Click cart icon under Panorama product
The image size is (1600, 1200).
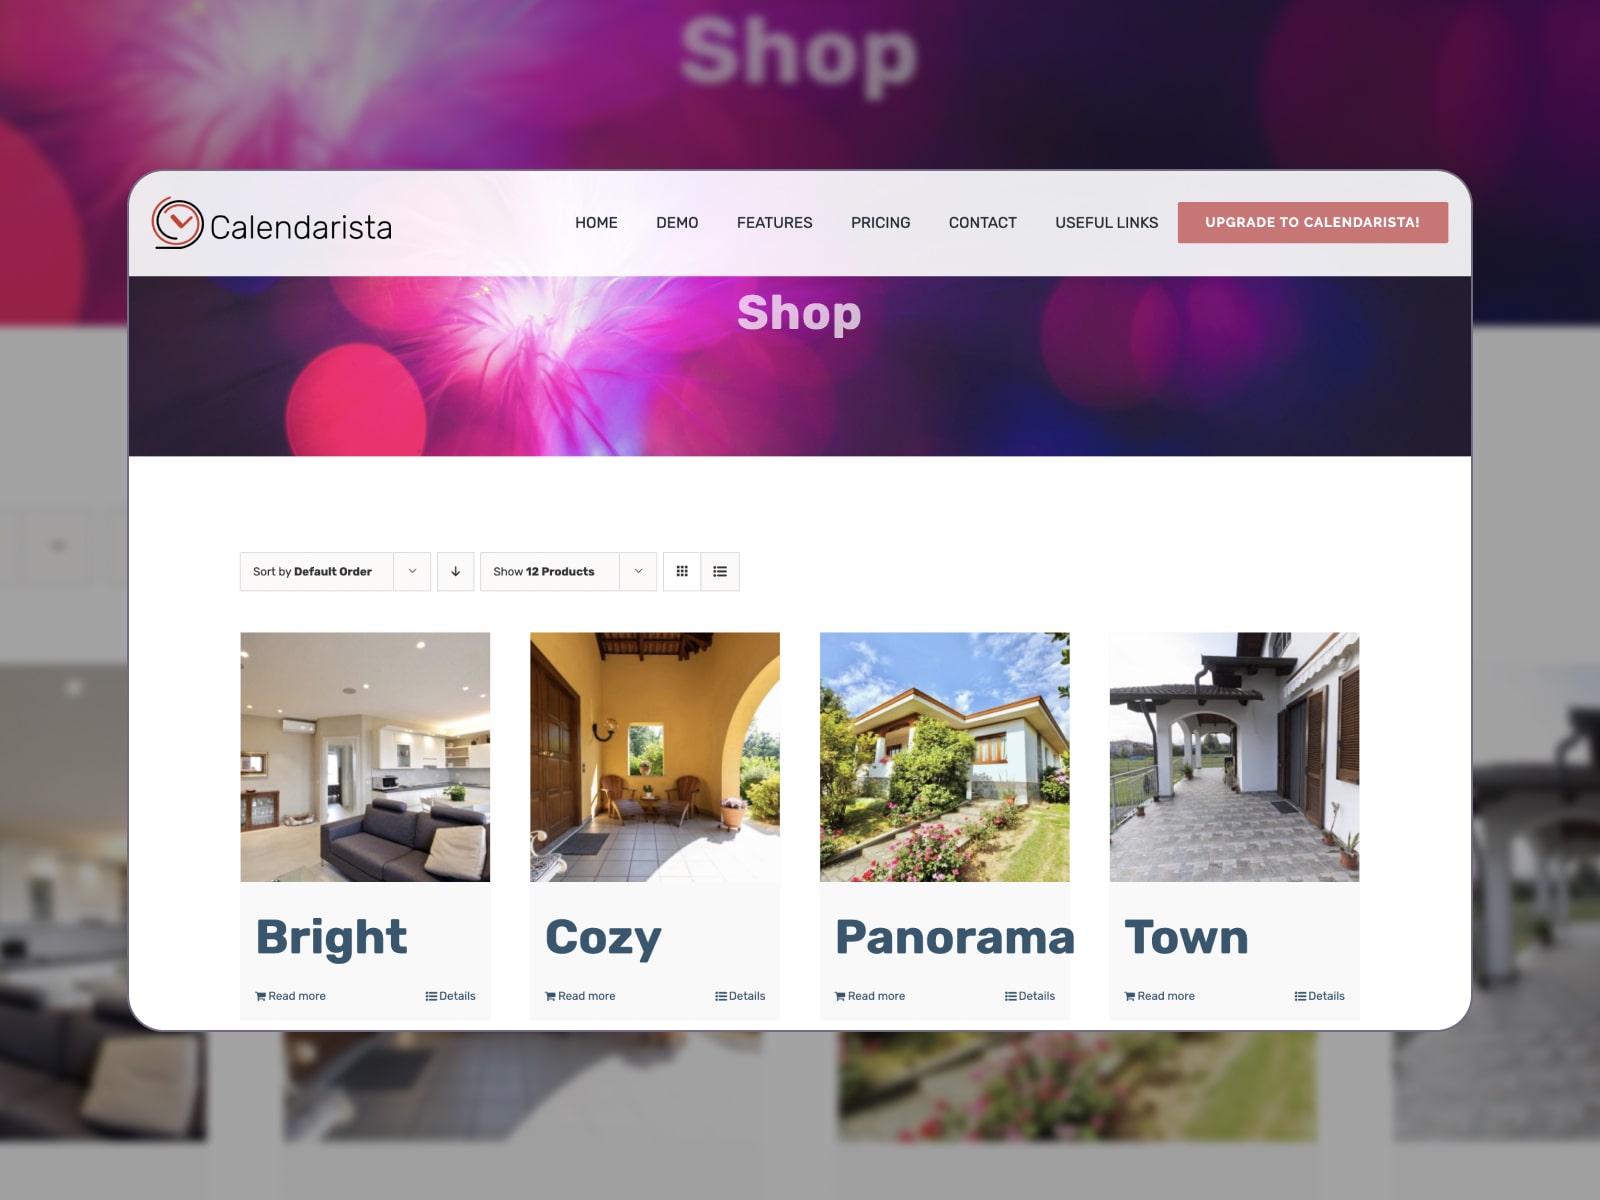click(x=840, y=996)
